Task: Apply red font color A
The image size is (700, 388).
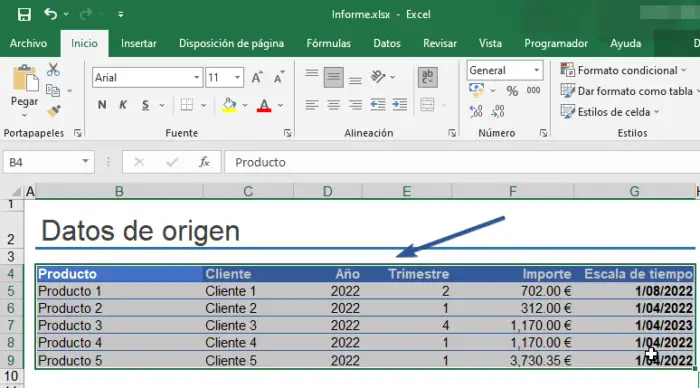Action: pos(264,105)
